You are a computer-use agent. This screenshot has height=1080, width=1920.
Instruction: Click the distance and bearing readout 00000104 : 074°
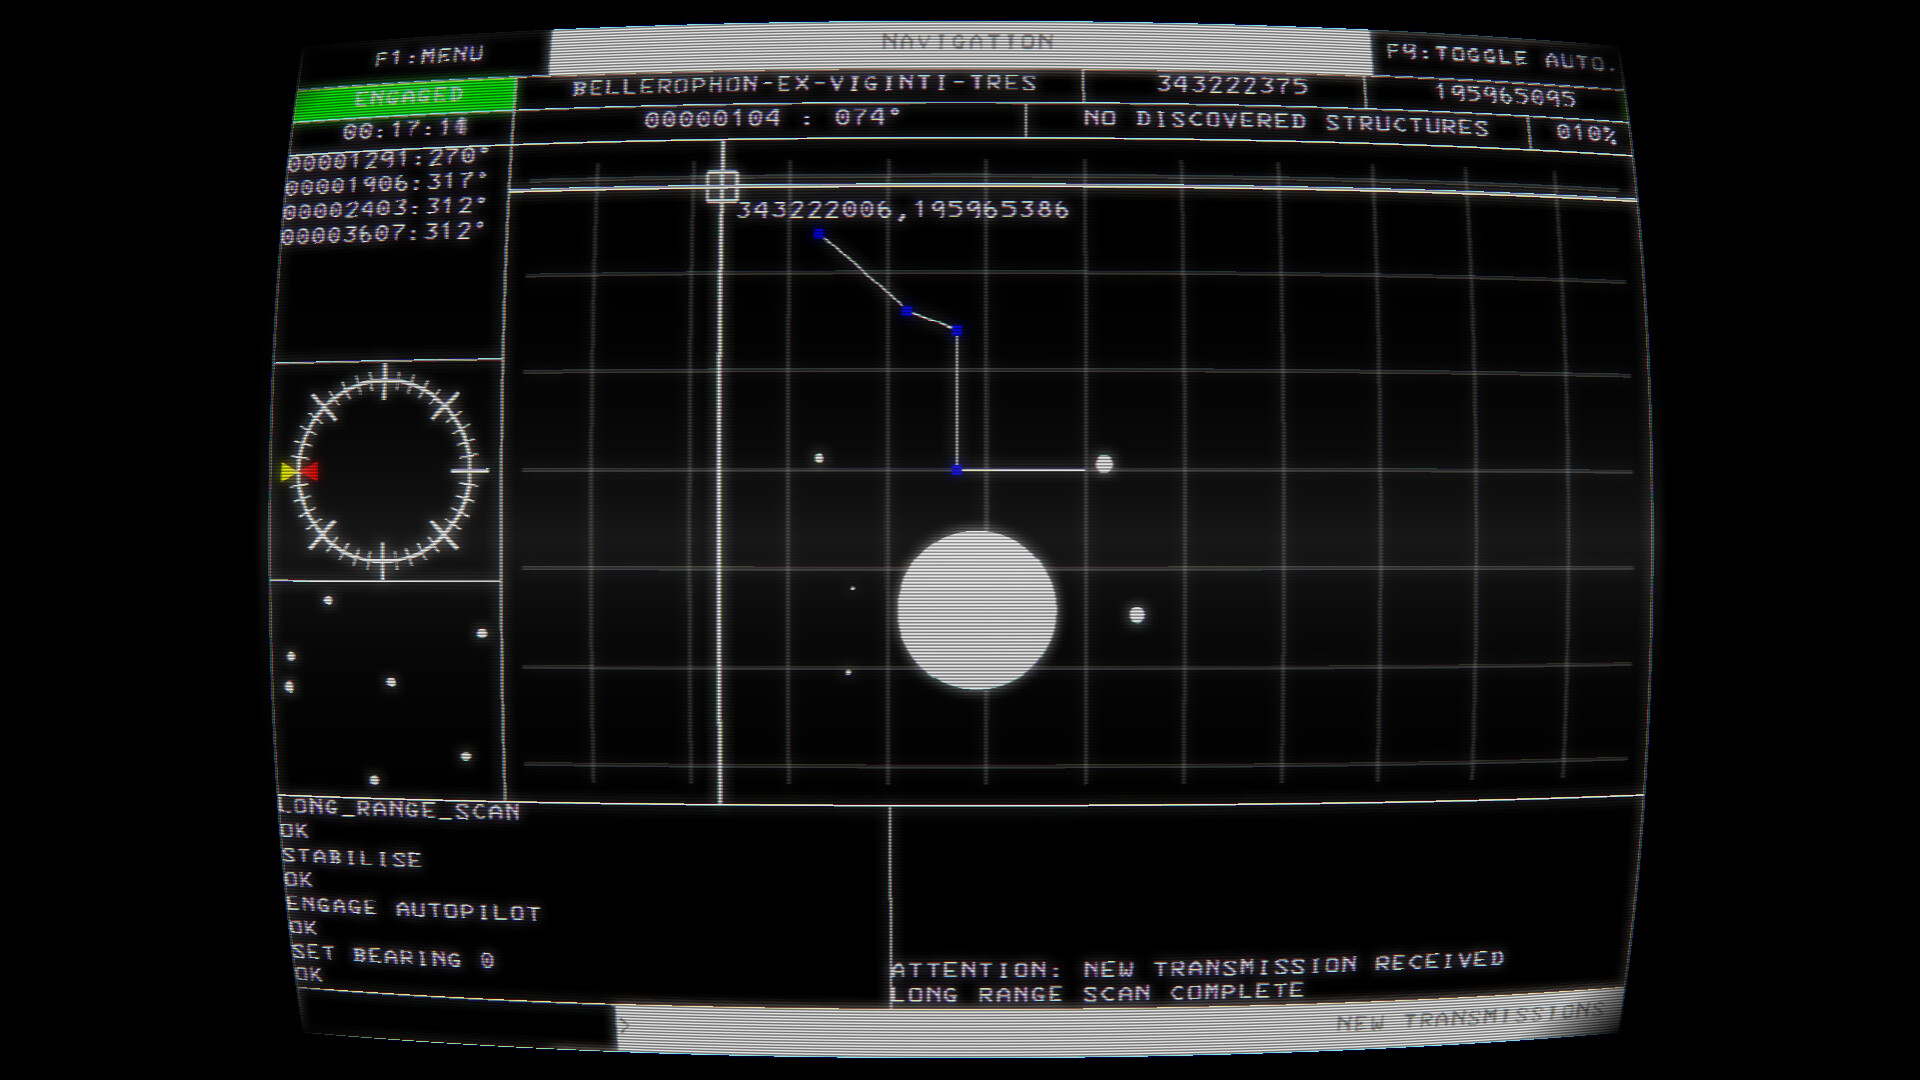[x=772, y=118]
